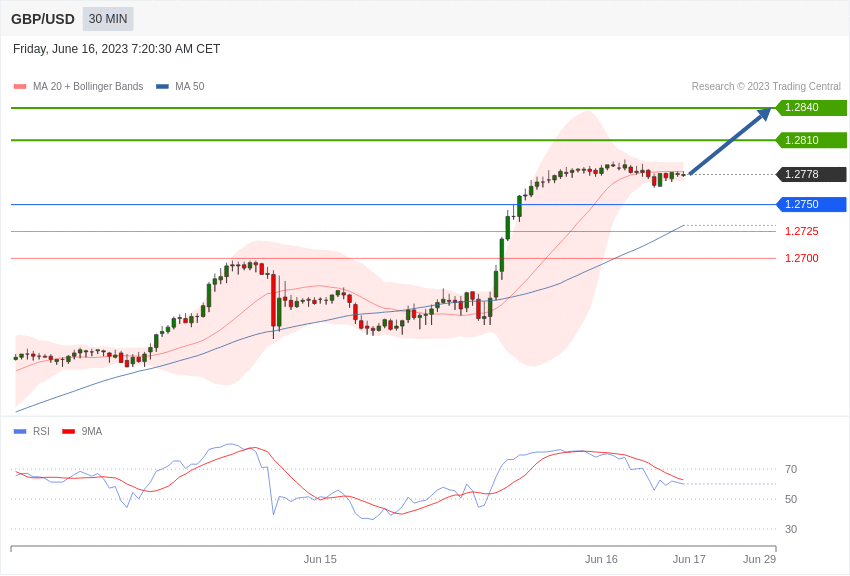Click the 1.2700 red support label
This screenshot has height=576, width=850.
pyautogui.click(x=802, y=258)
